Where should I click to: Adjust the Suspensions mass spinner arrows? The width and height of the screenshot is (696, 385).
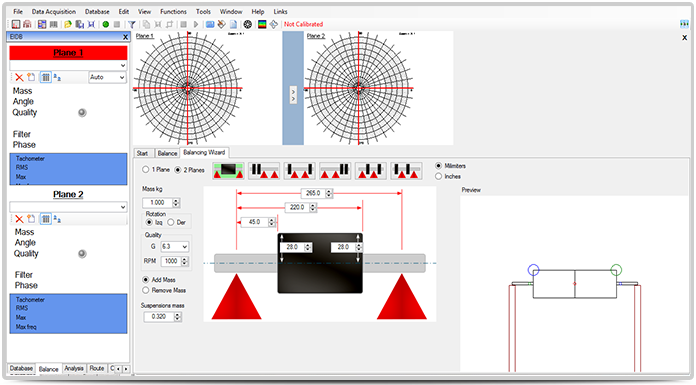[178, 317]
